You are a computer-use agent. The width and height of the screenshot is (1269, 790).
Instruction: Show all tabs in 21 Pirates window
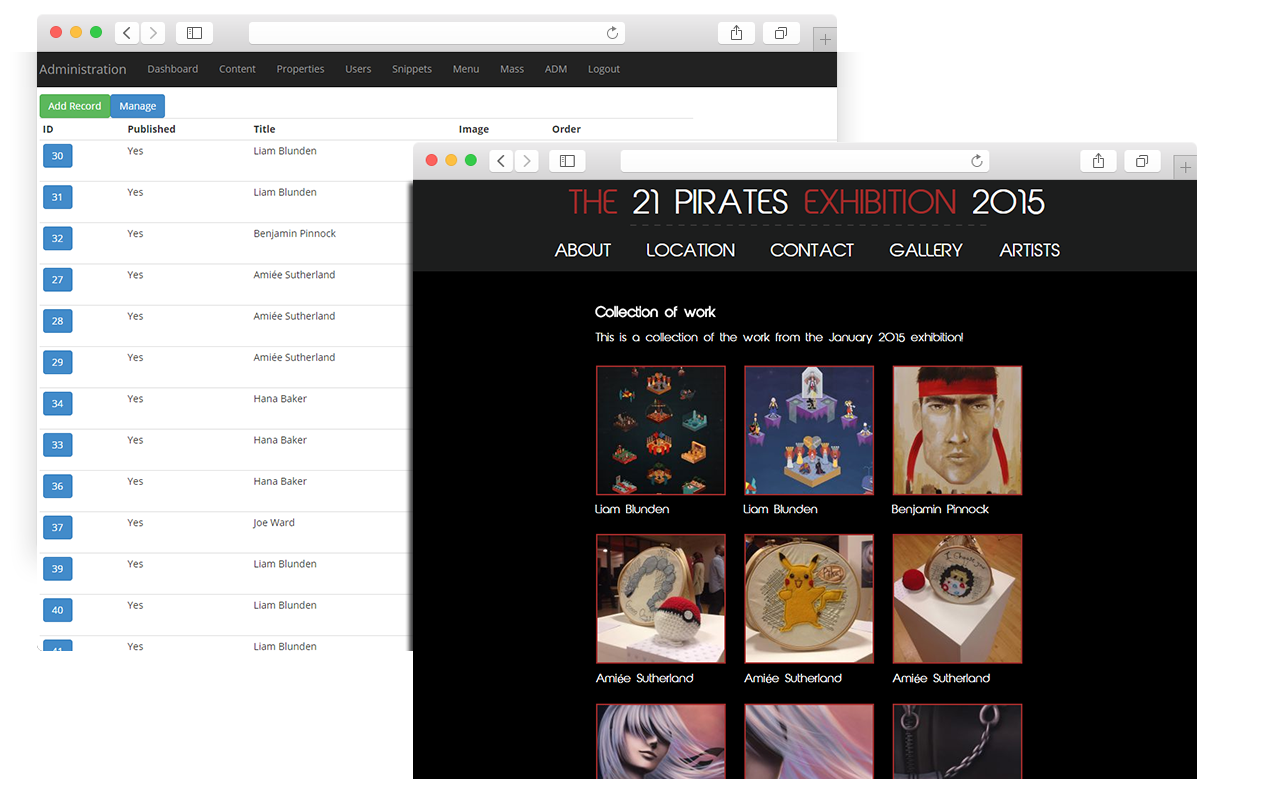(x=1142, y=161)
